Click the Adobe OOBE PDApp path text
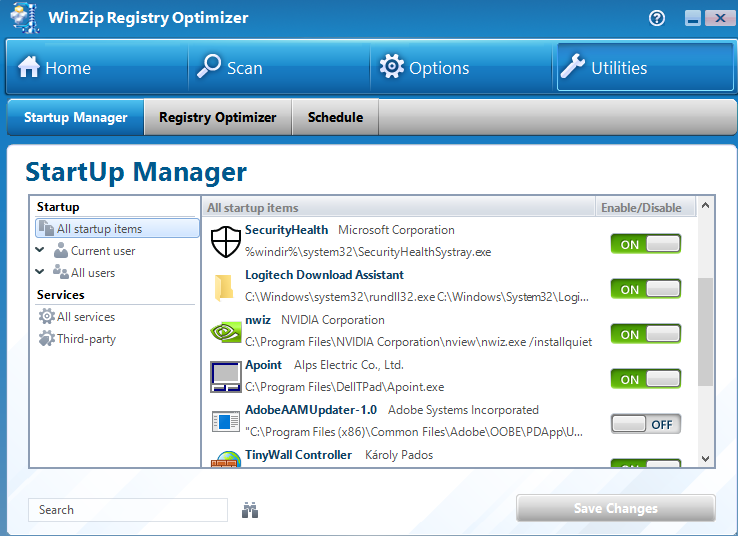This screenshot has height=536, width=738. pos(414,432)
